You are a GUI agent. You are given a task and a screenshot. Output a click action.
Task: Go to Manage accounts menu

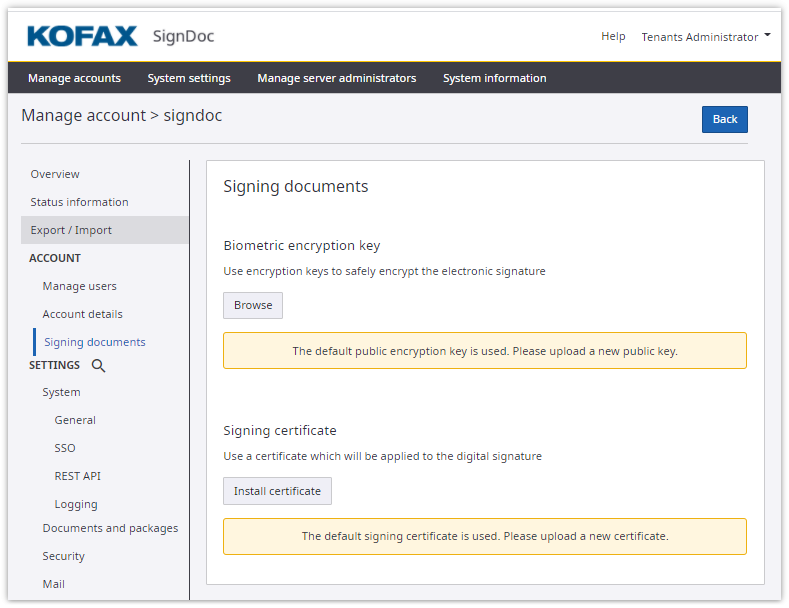74,78
